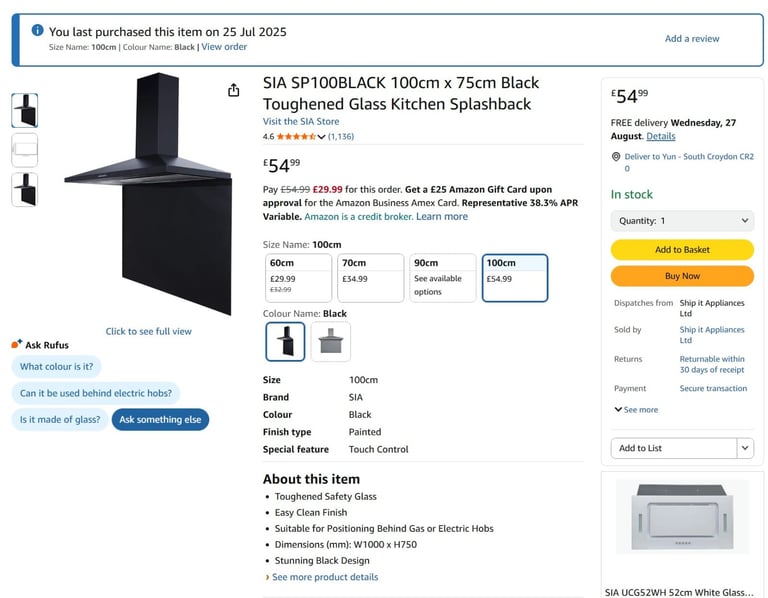Open the Quantity dropdown

click(682, 221)
